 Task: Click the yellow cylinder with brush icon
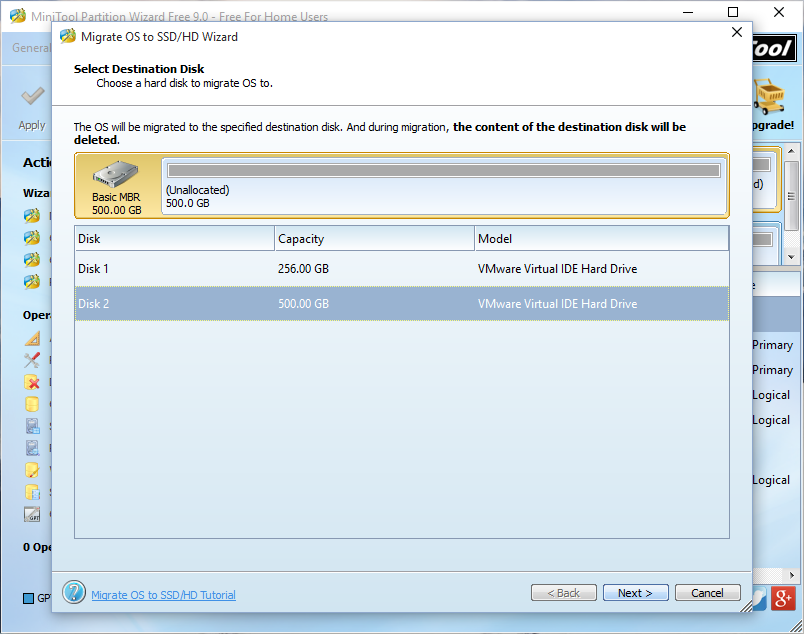click(x=32, y=470)
